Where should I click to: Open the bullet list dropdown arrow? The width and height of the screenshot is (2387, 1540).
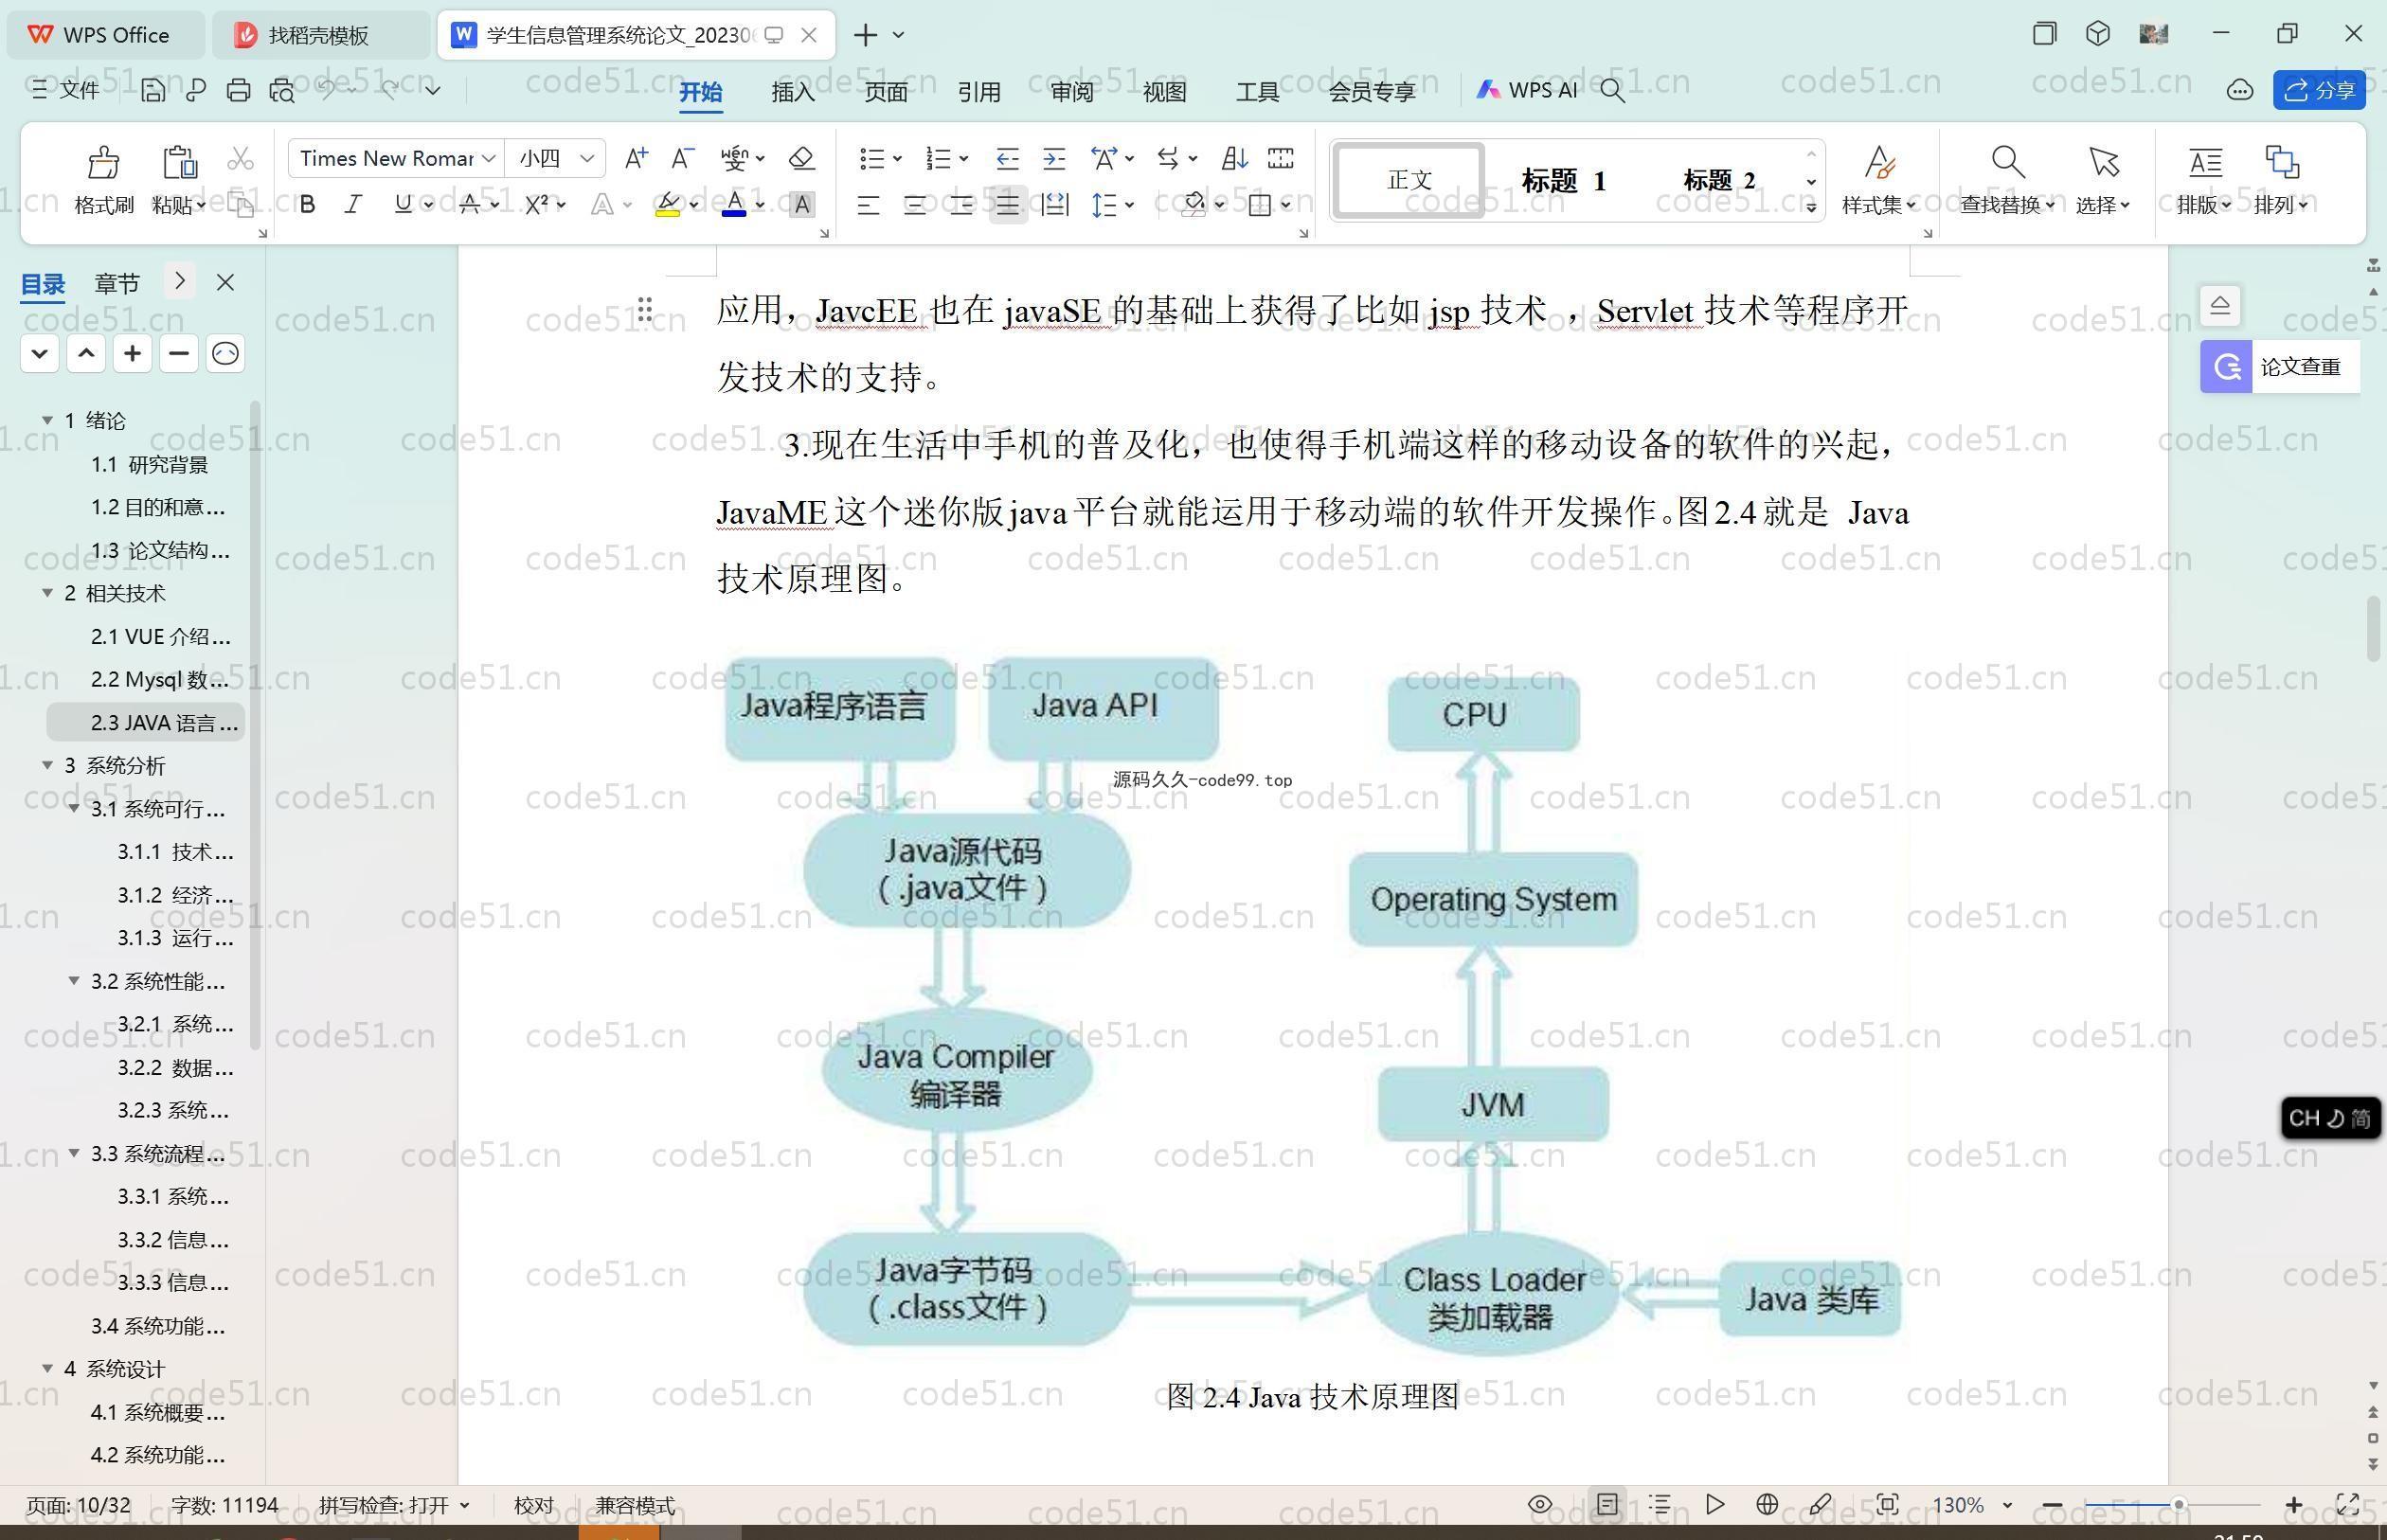[x=897, y=158]
